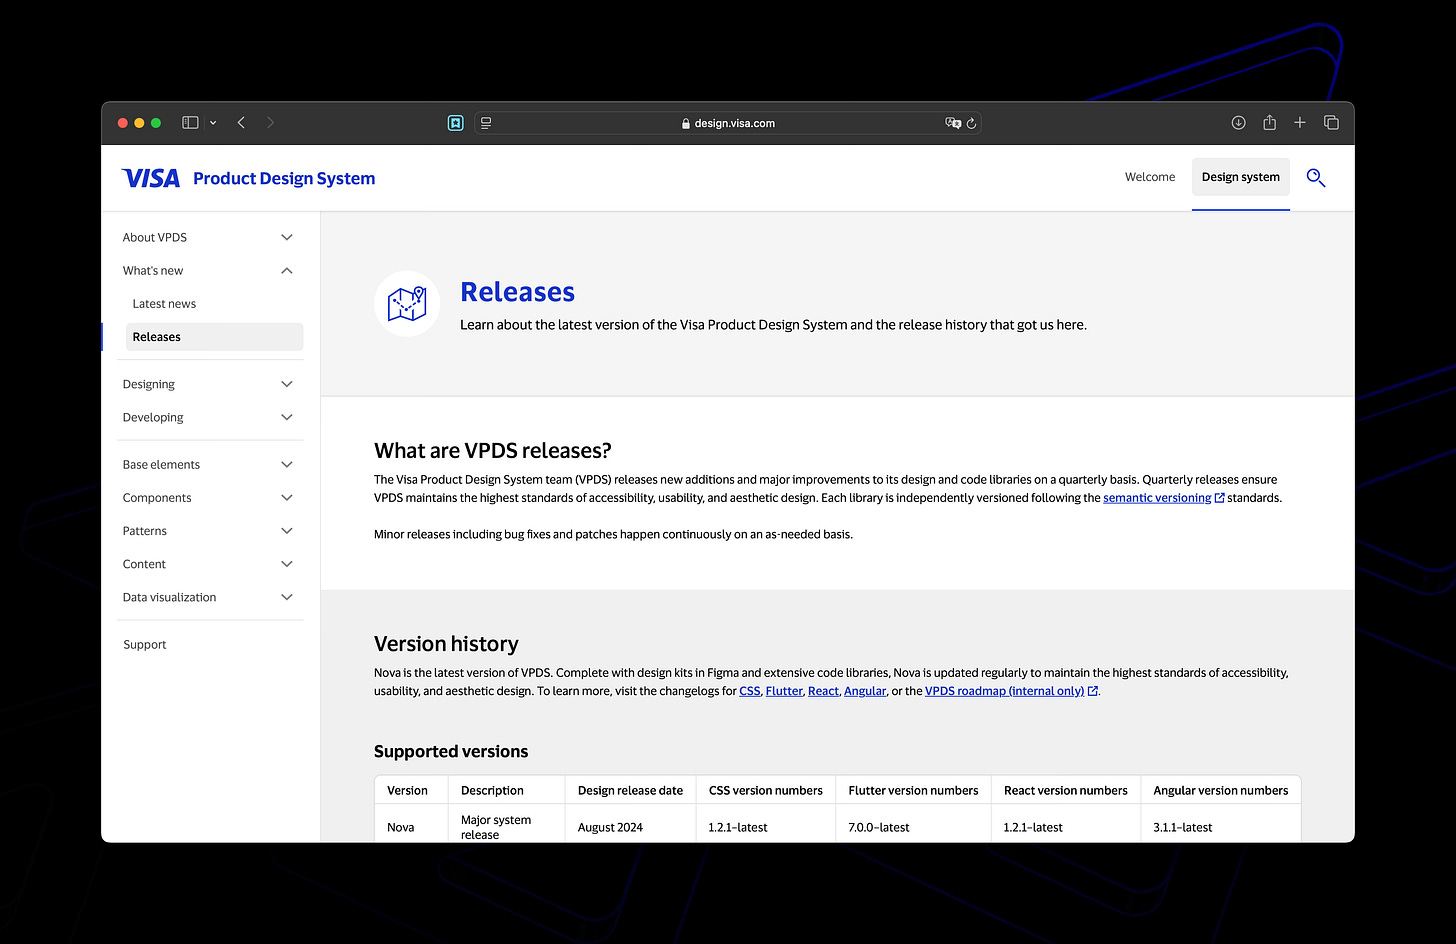Image resolution: width=1456 pixels, height=944 pixels.
Task: Click the React version numbers header
Action: click(x=1066, y=790)
